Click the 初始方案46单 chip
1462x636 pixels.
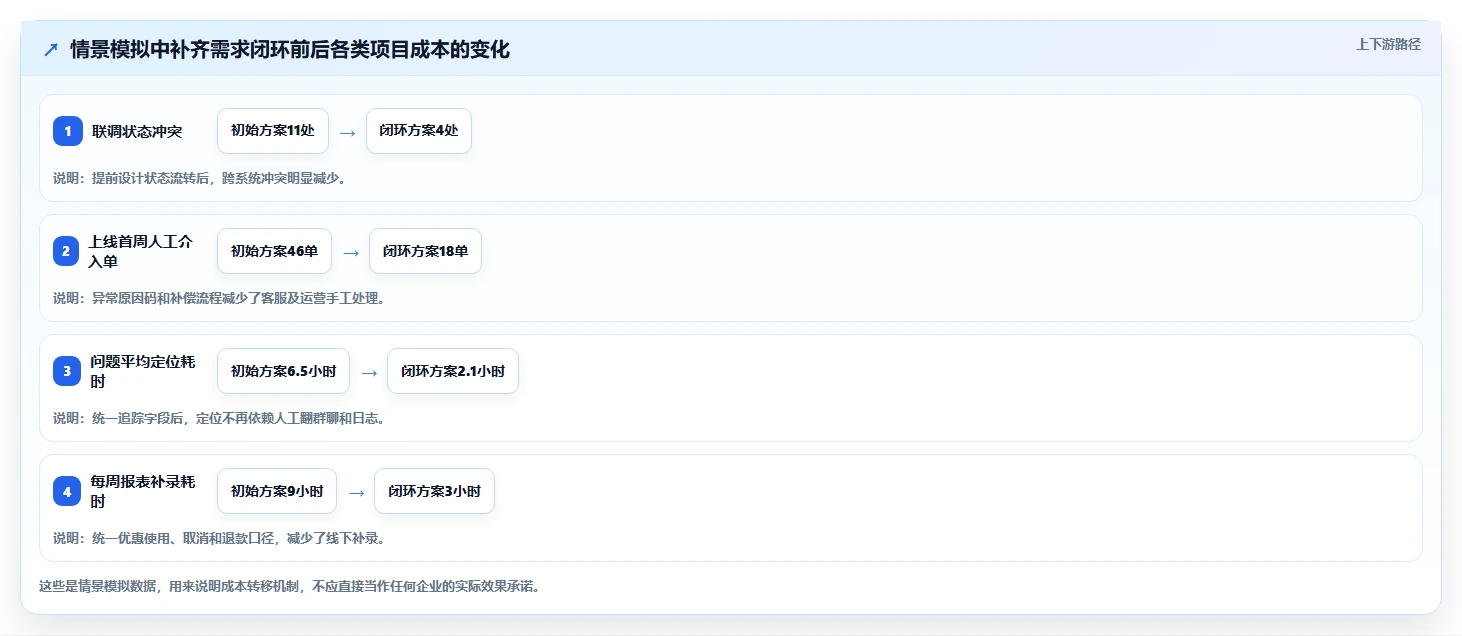(x=274, y=251)
